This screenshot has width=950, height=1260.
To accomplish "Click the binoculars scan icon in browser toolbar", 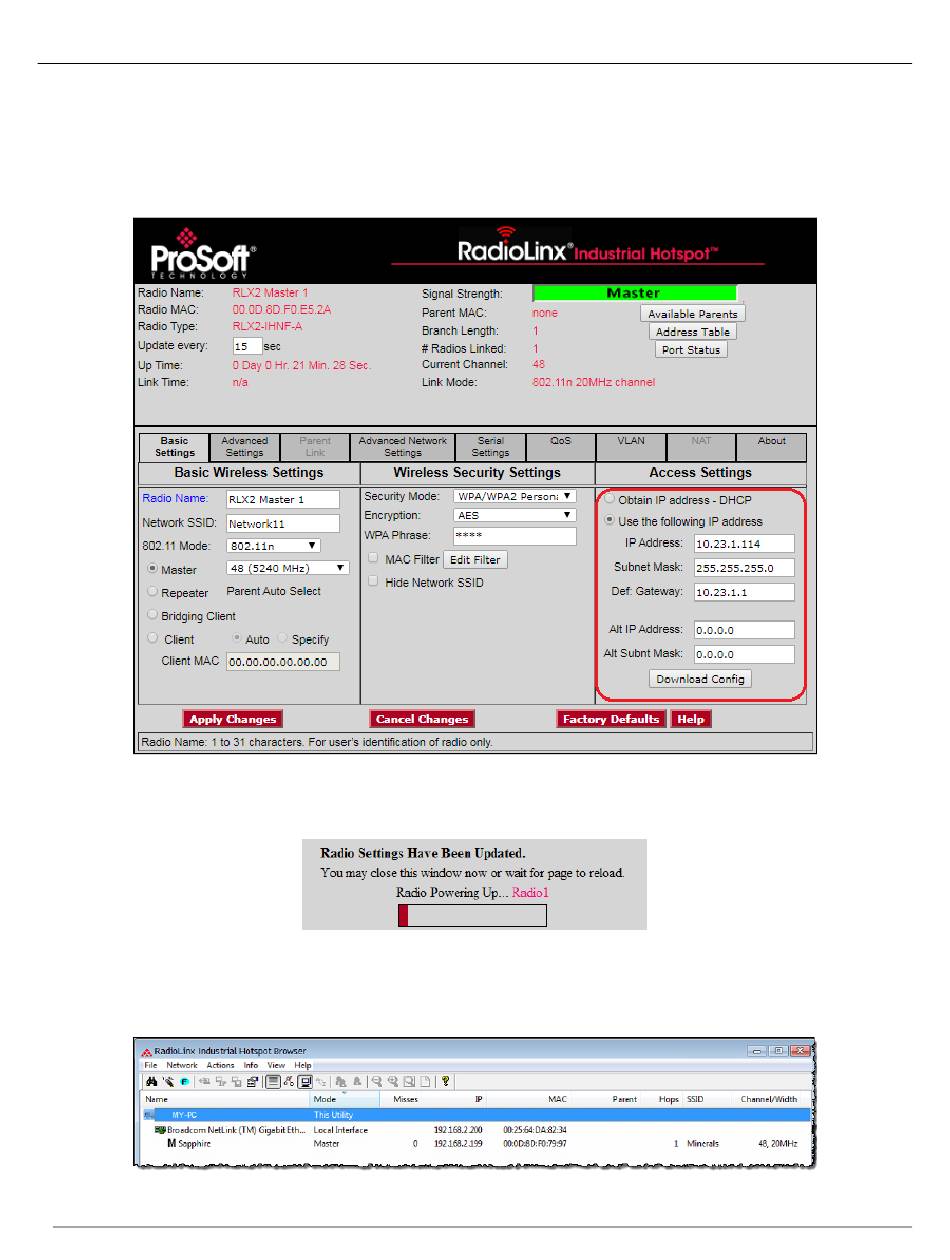I will [x=151, y=1081].
